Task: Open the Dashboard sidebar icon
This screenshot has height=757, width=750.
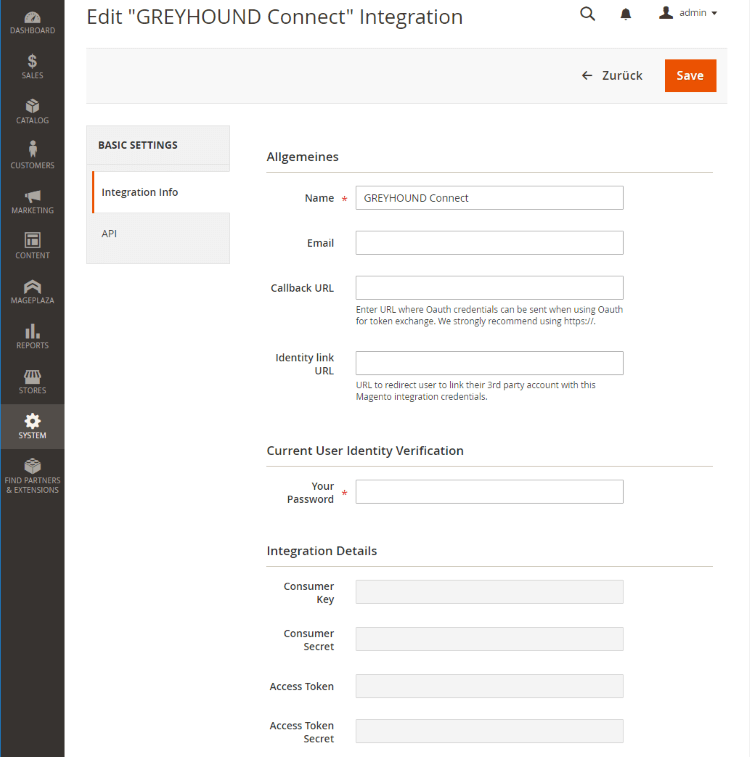Action: [32, 17]
